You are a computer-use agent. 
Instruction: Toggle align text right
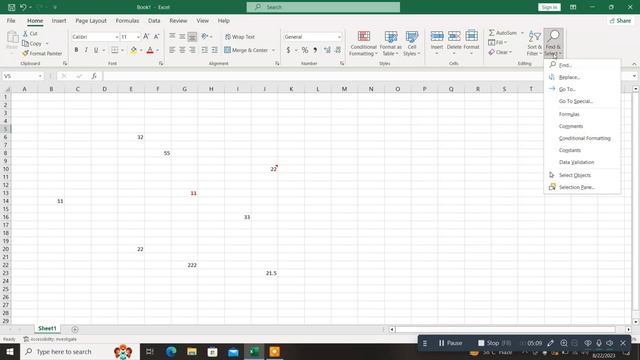(x=192, y=50)
